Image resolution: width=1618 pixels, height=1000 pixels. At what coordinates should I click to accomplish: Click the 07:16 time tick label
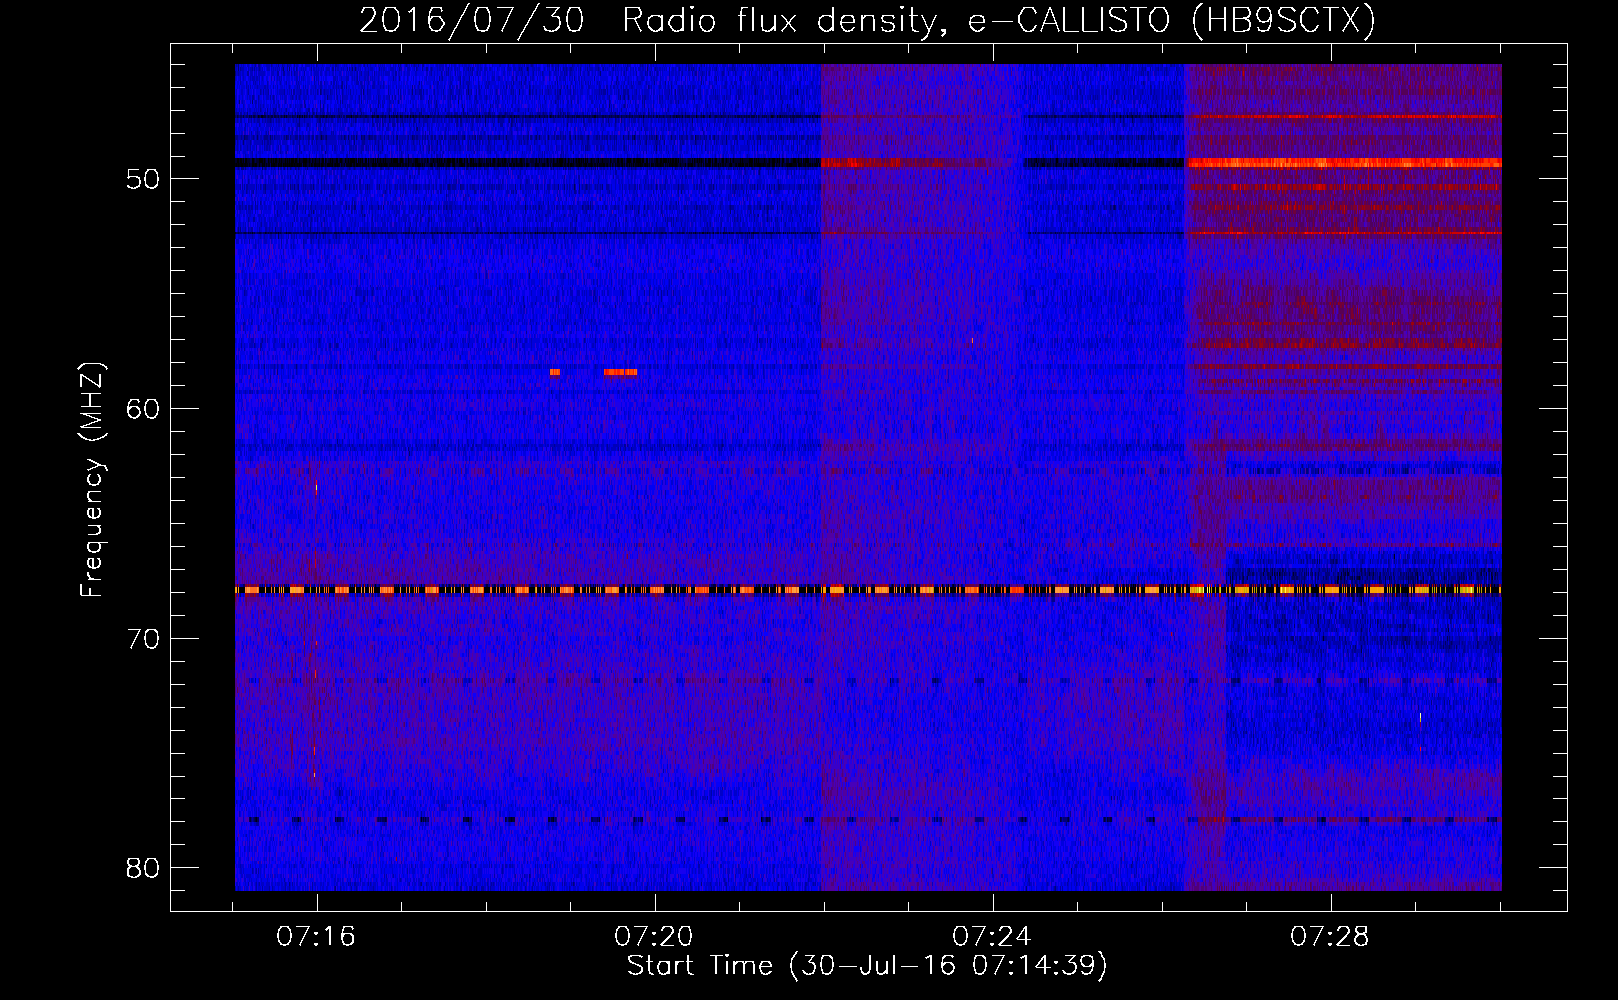[x=316, y=937]
